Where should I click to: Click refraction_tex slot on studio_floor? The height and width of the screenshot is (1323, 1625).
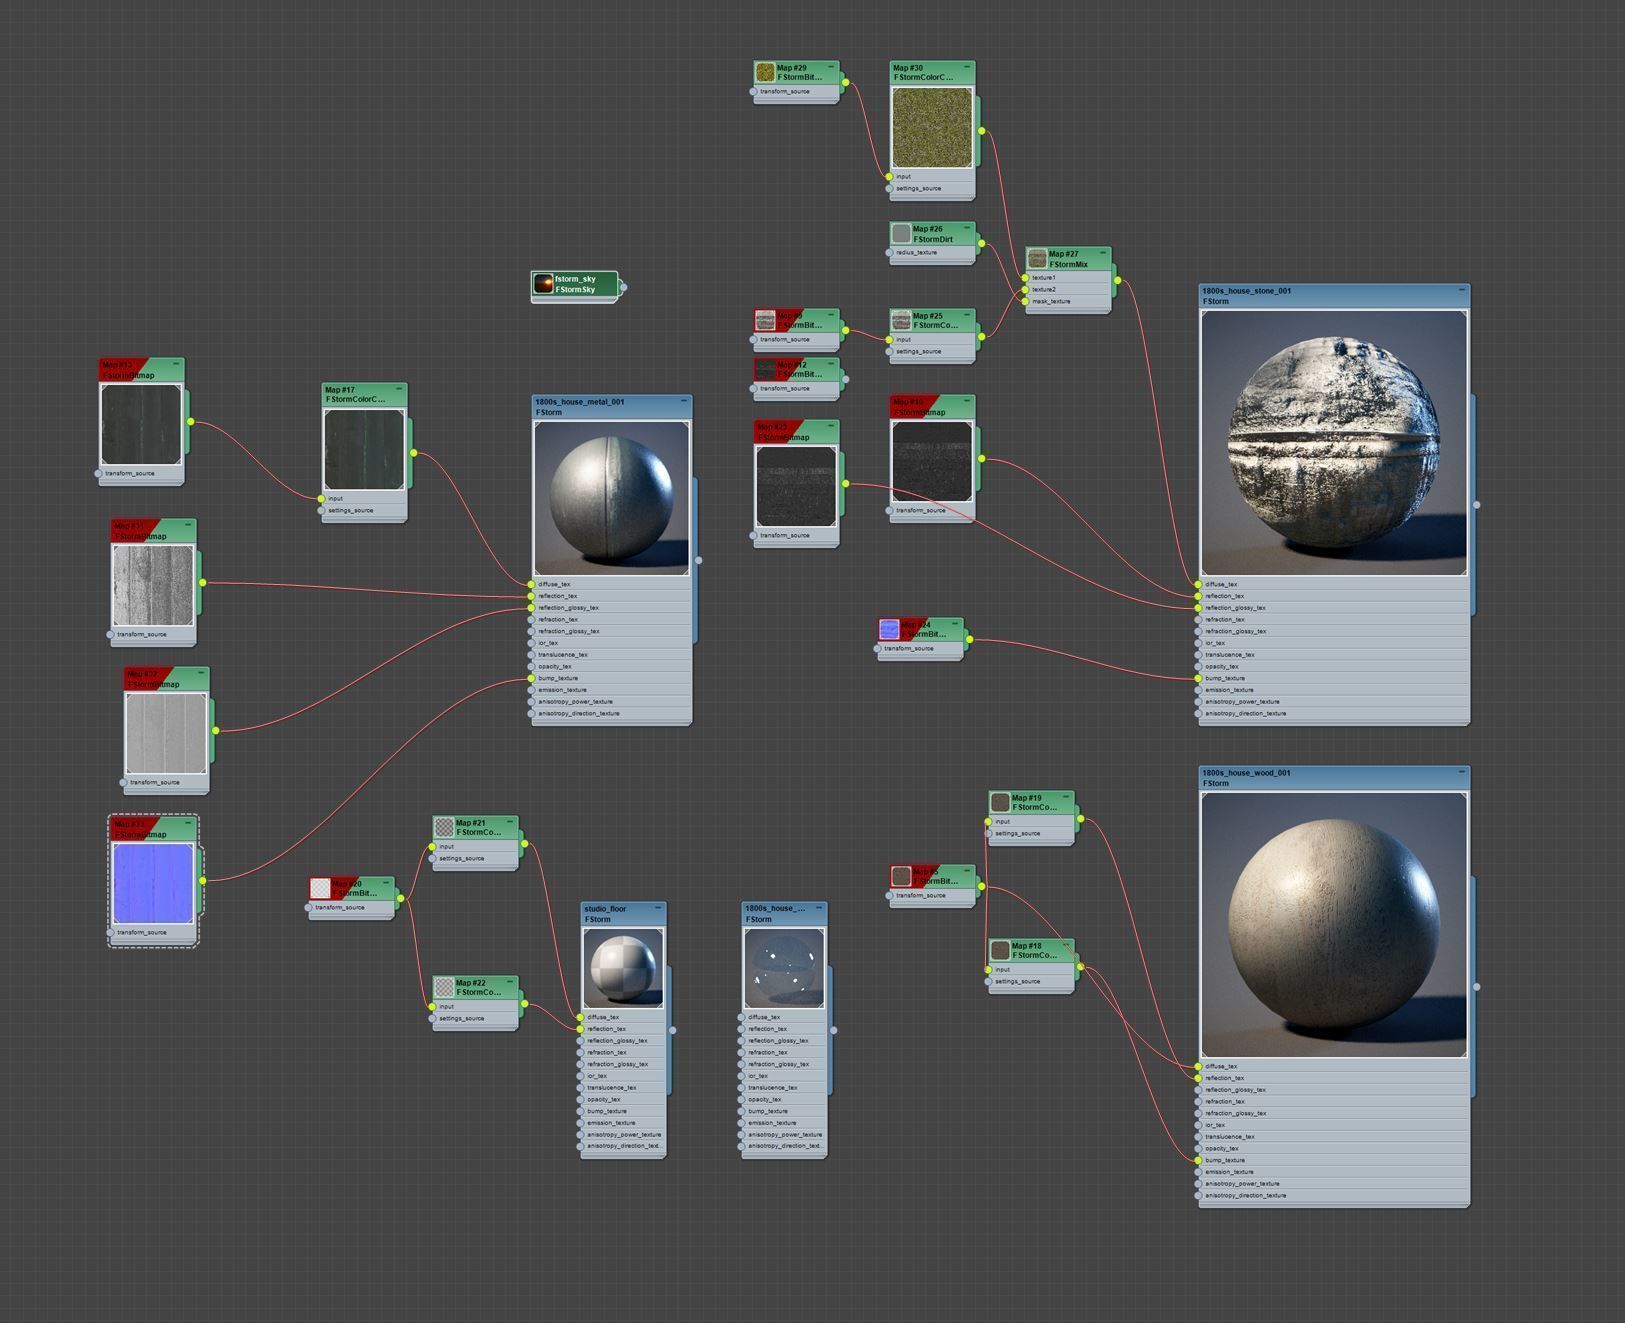(623, 1052)
